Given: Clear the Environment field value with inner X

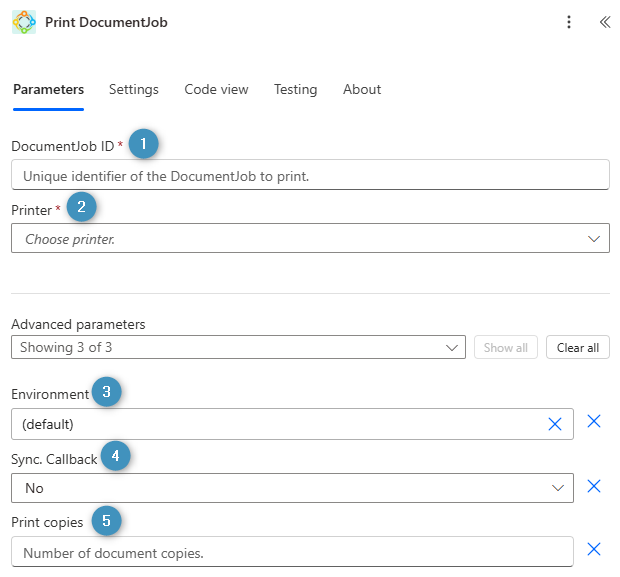Looking at the screenshot, I should (555, 424).
